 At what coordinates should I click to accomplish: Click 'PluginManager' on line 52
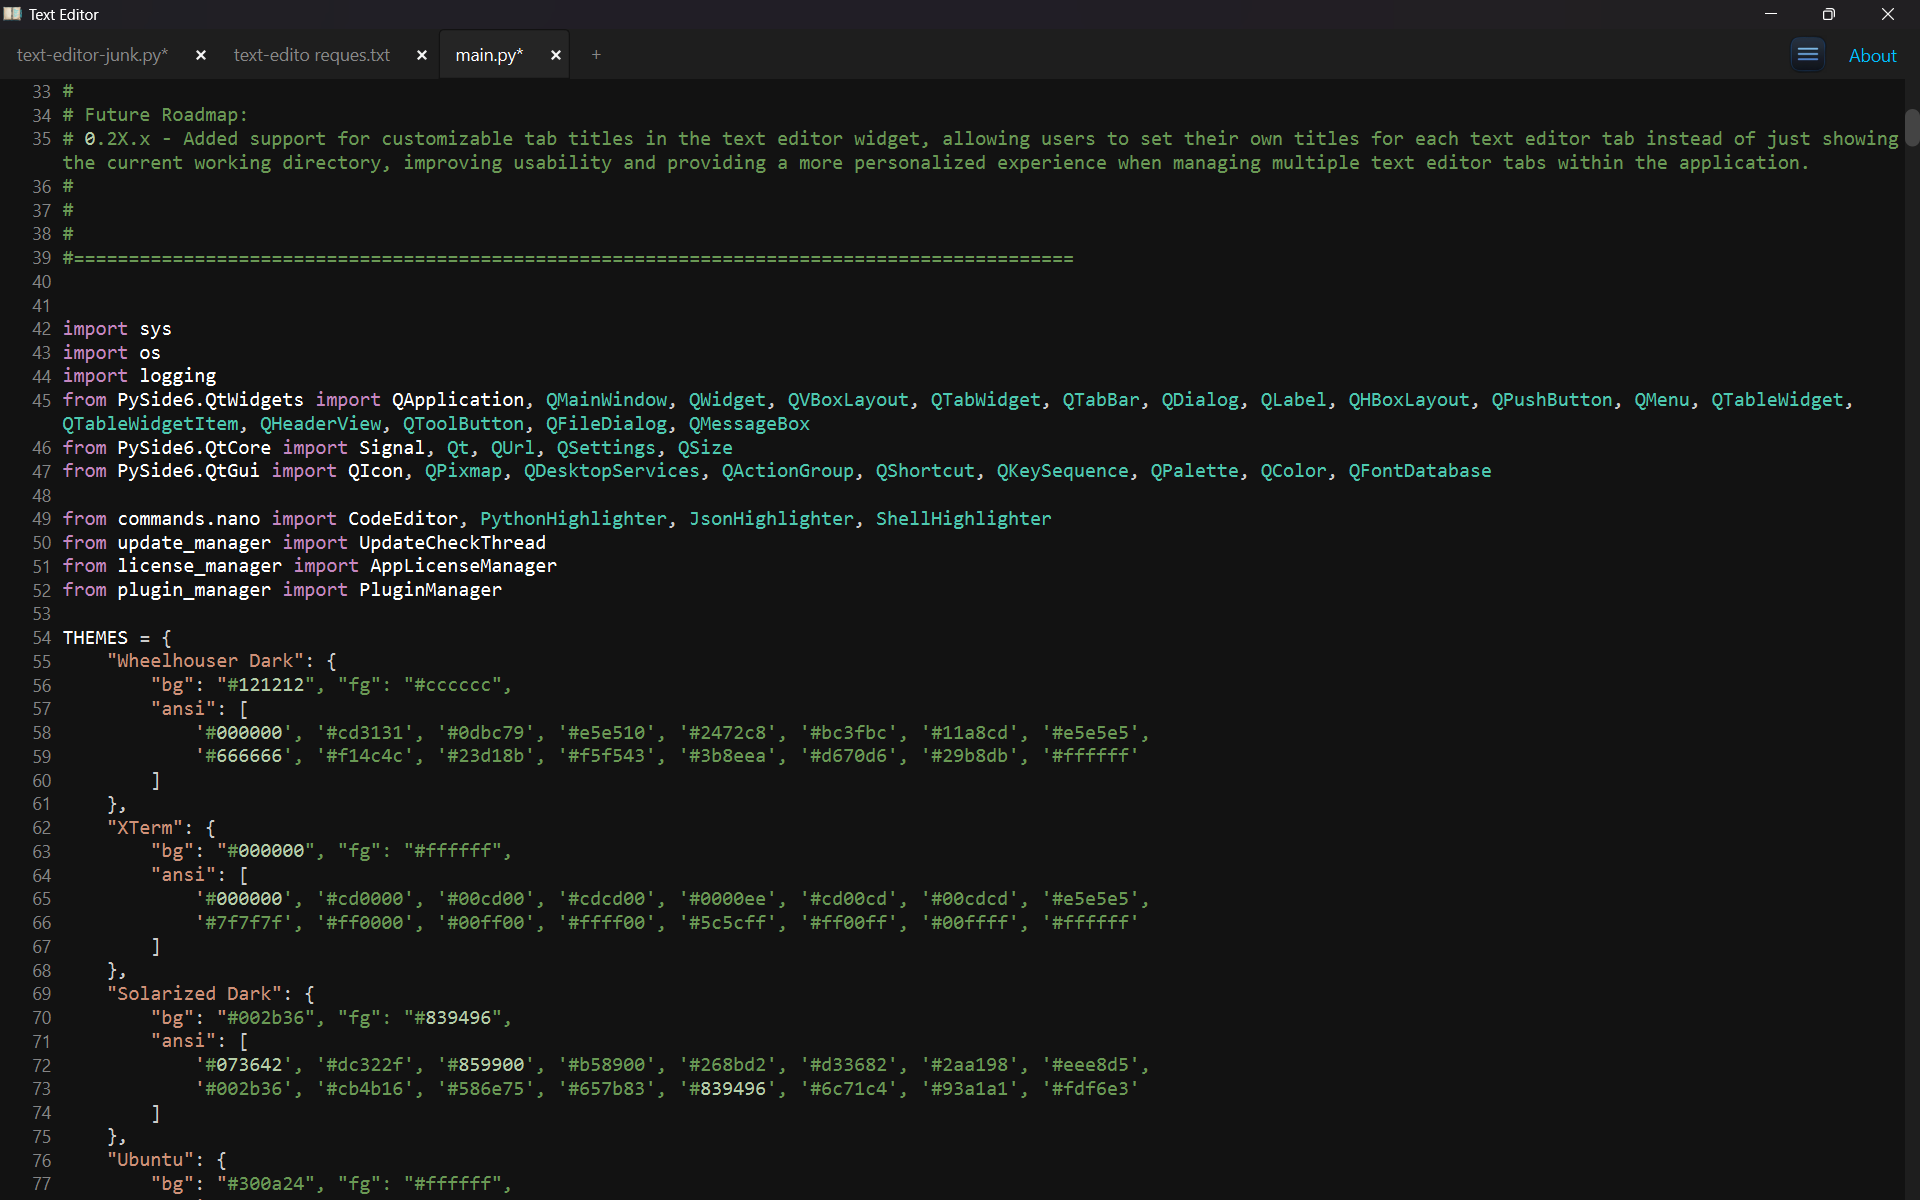coord(430,590)
